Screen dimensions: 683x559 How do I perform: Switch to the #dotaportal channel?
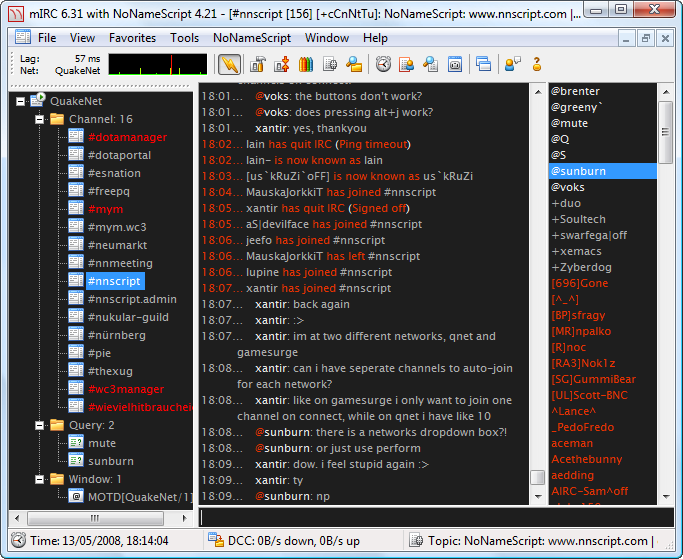[119, 155]
